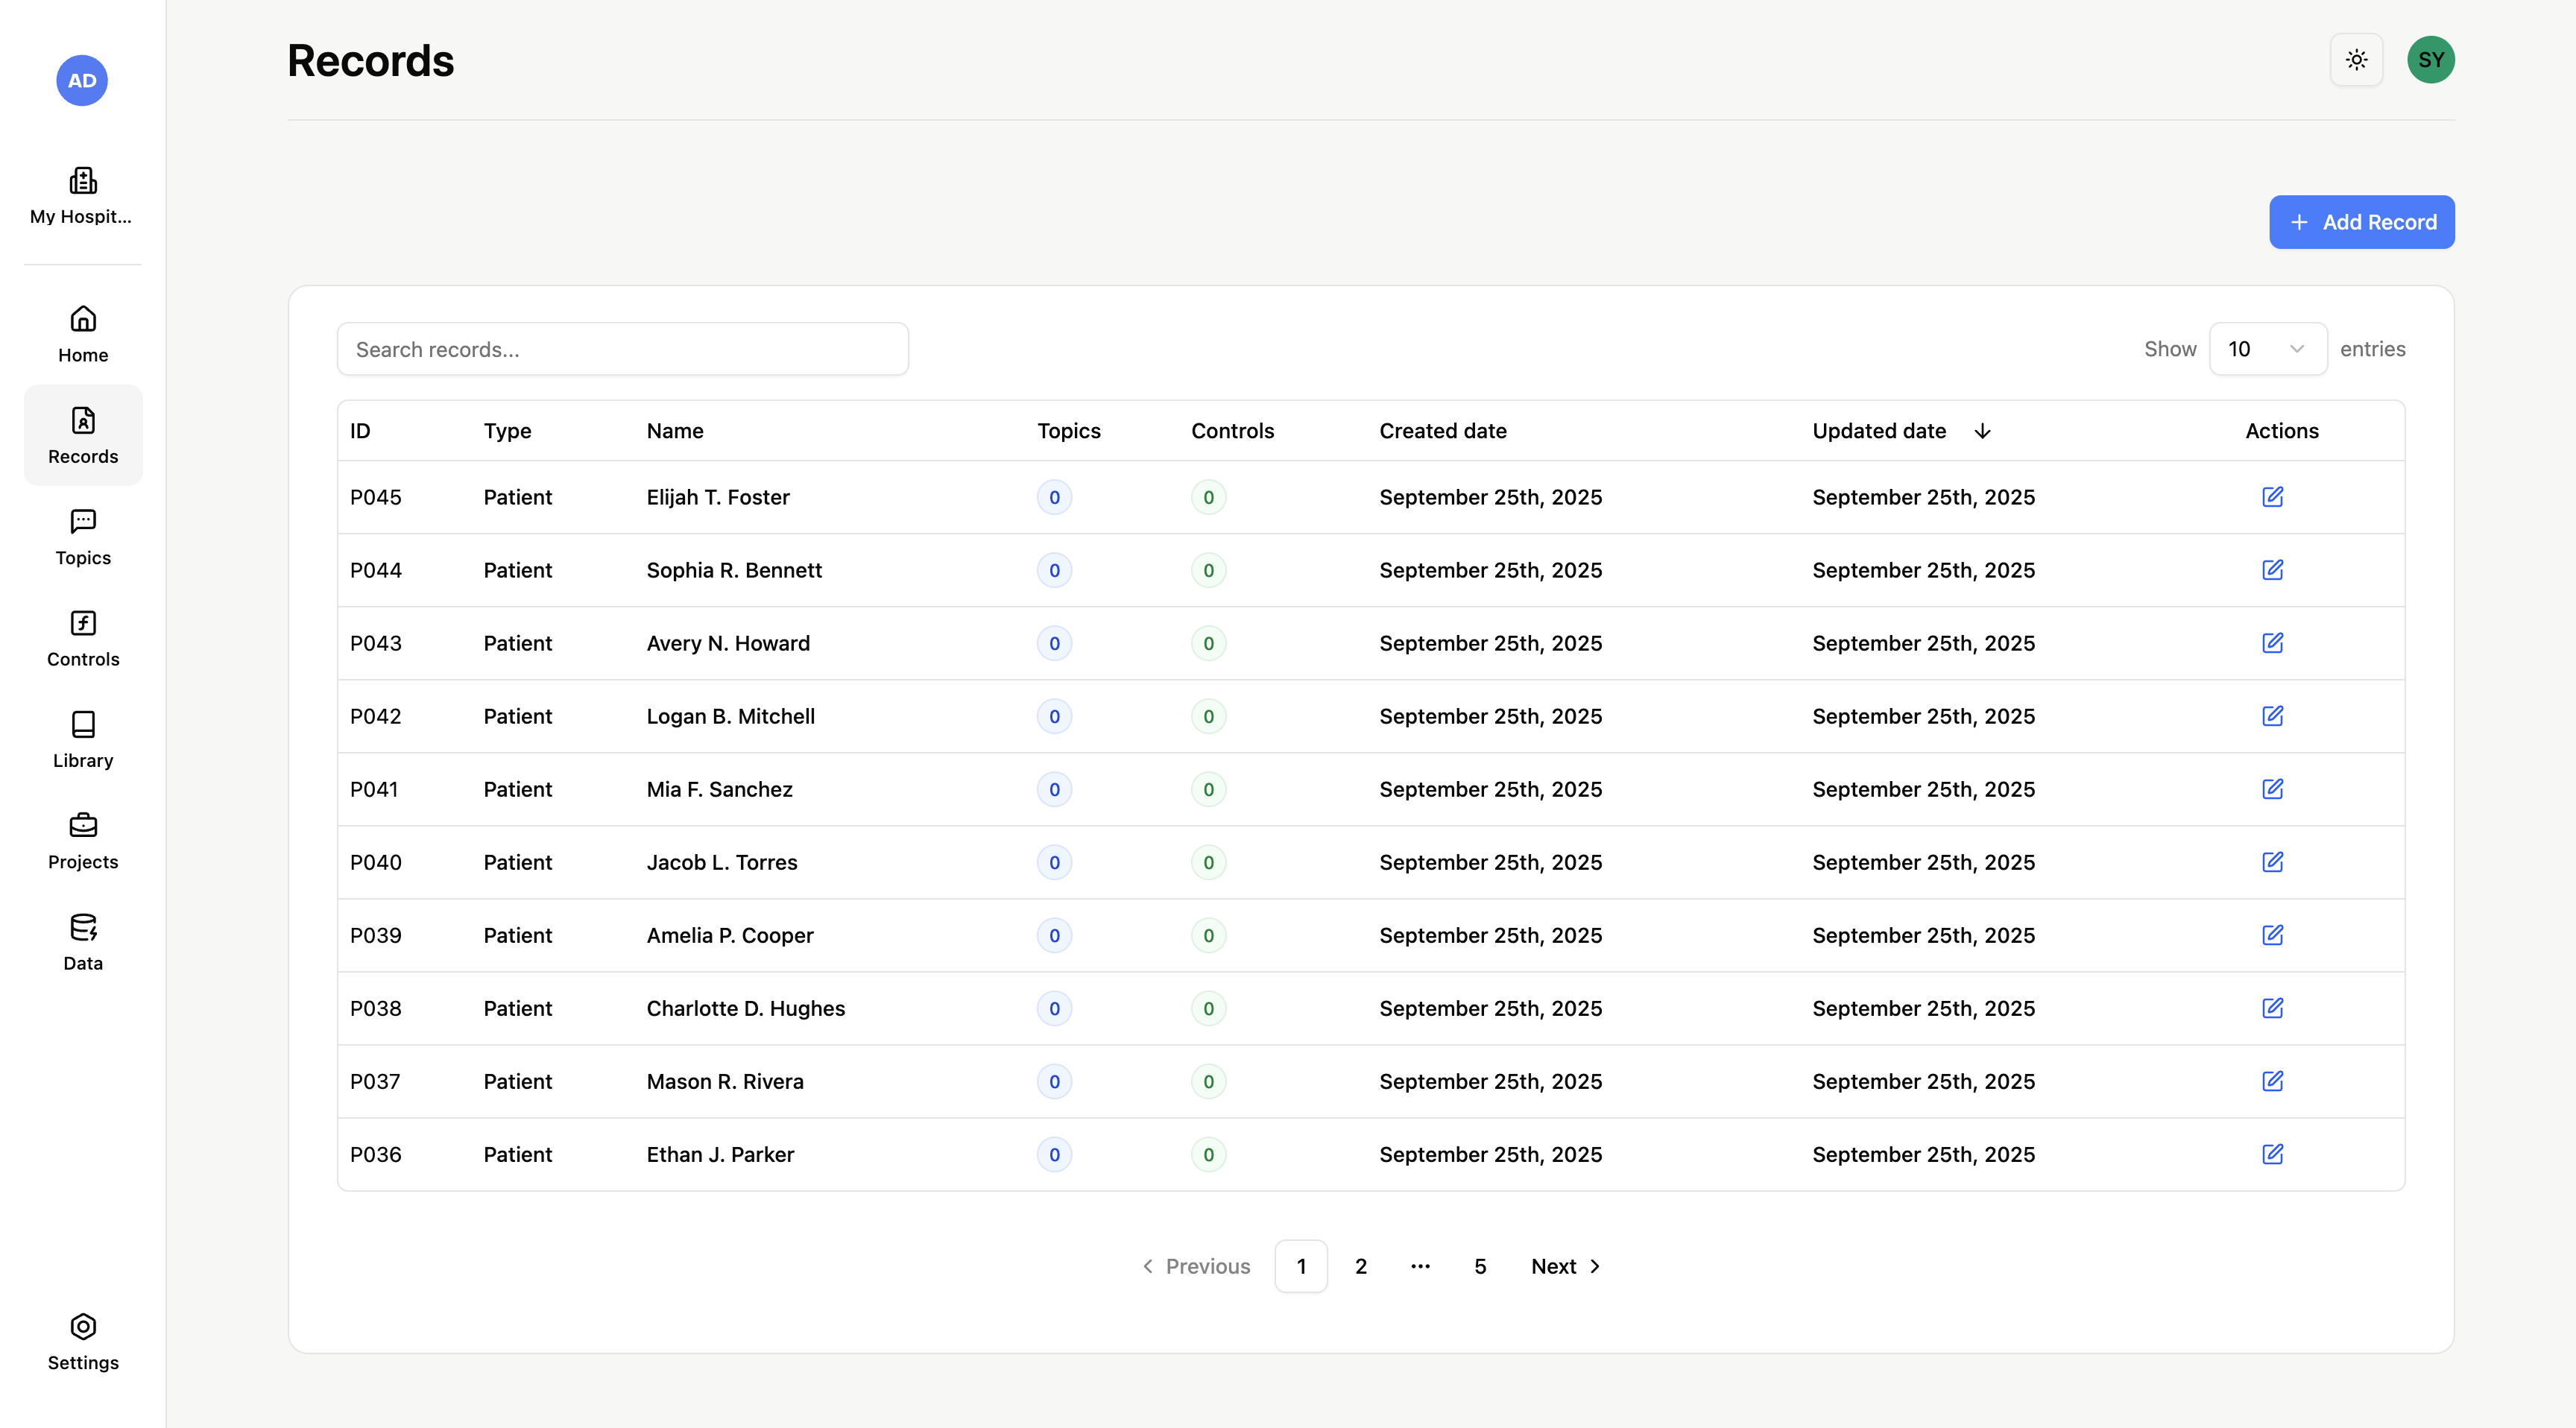Click Topics count badge for Sophia R. Bennett
The image size is (2576, 1428).
(1054, 570)
